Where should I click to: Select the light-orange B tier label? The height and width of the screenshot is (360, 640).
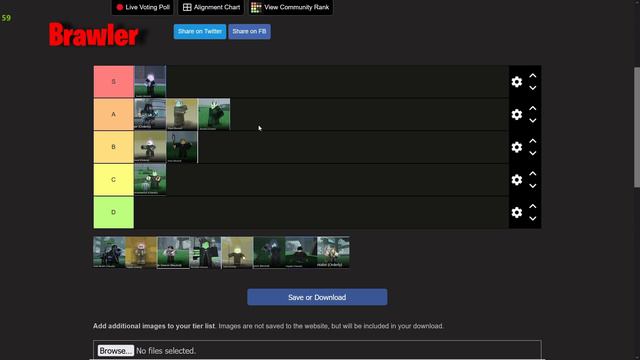click(113, 147)
